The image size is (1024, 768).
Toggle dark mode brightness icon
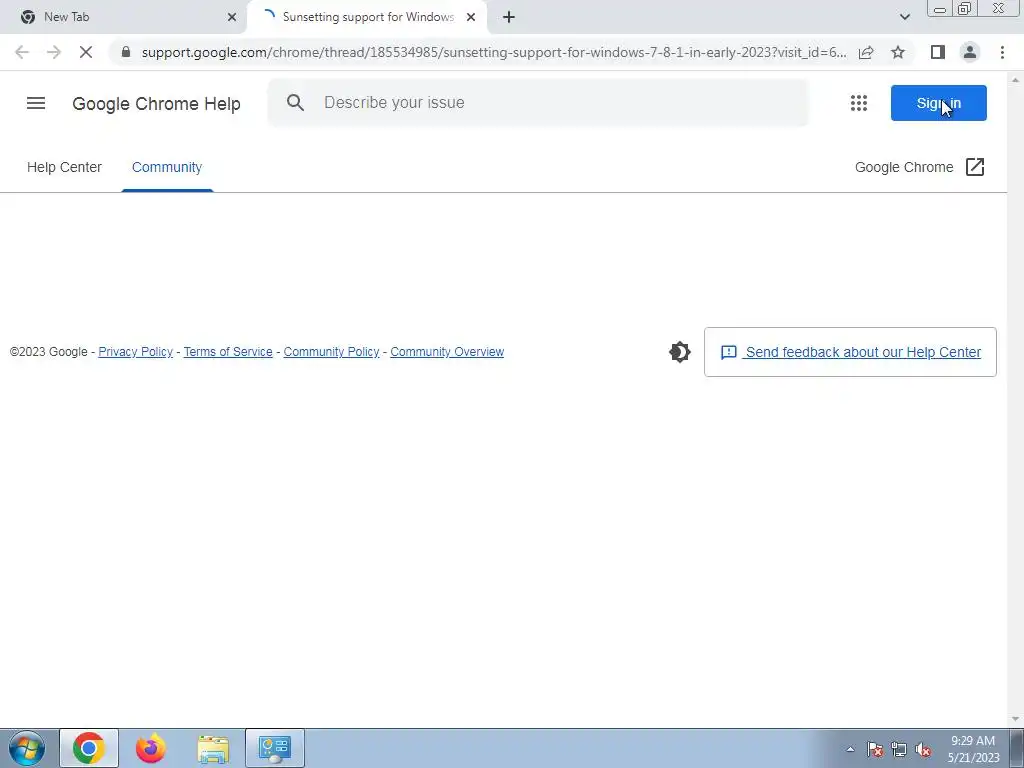pos(679,352)
